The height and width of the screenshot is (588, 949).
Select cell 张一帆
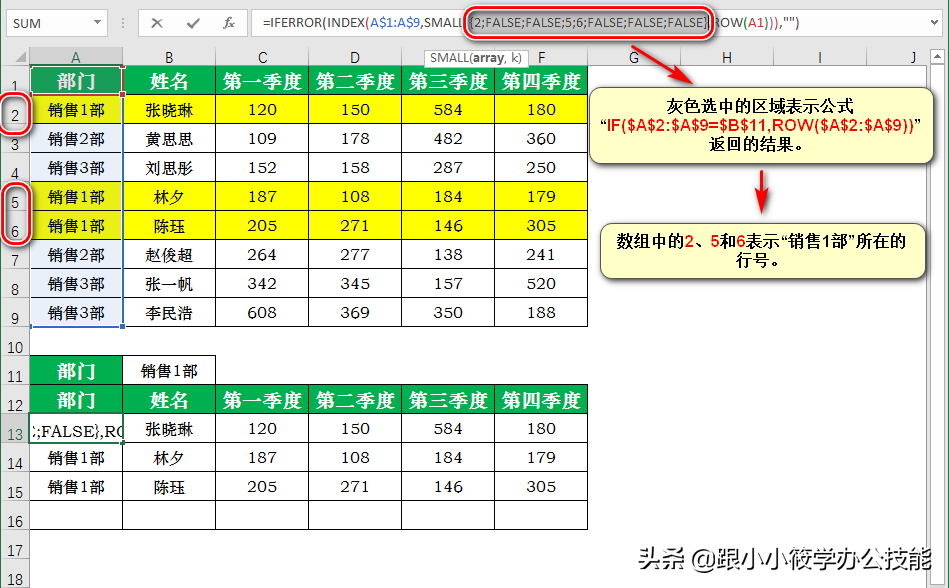[x=169, y=284]
